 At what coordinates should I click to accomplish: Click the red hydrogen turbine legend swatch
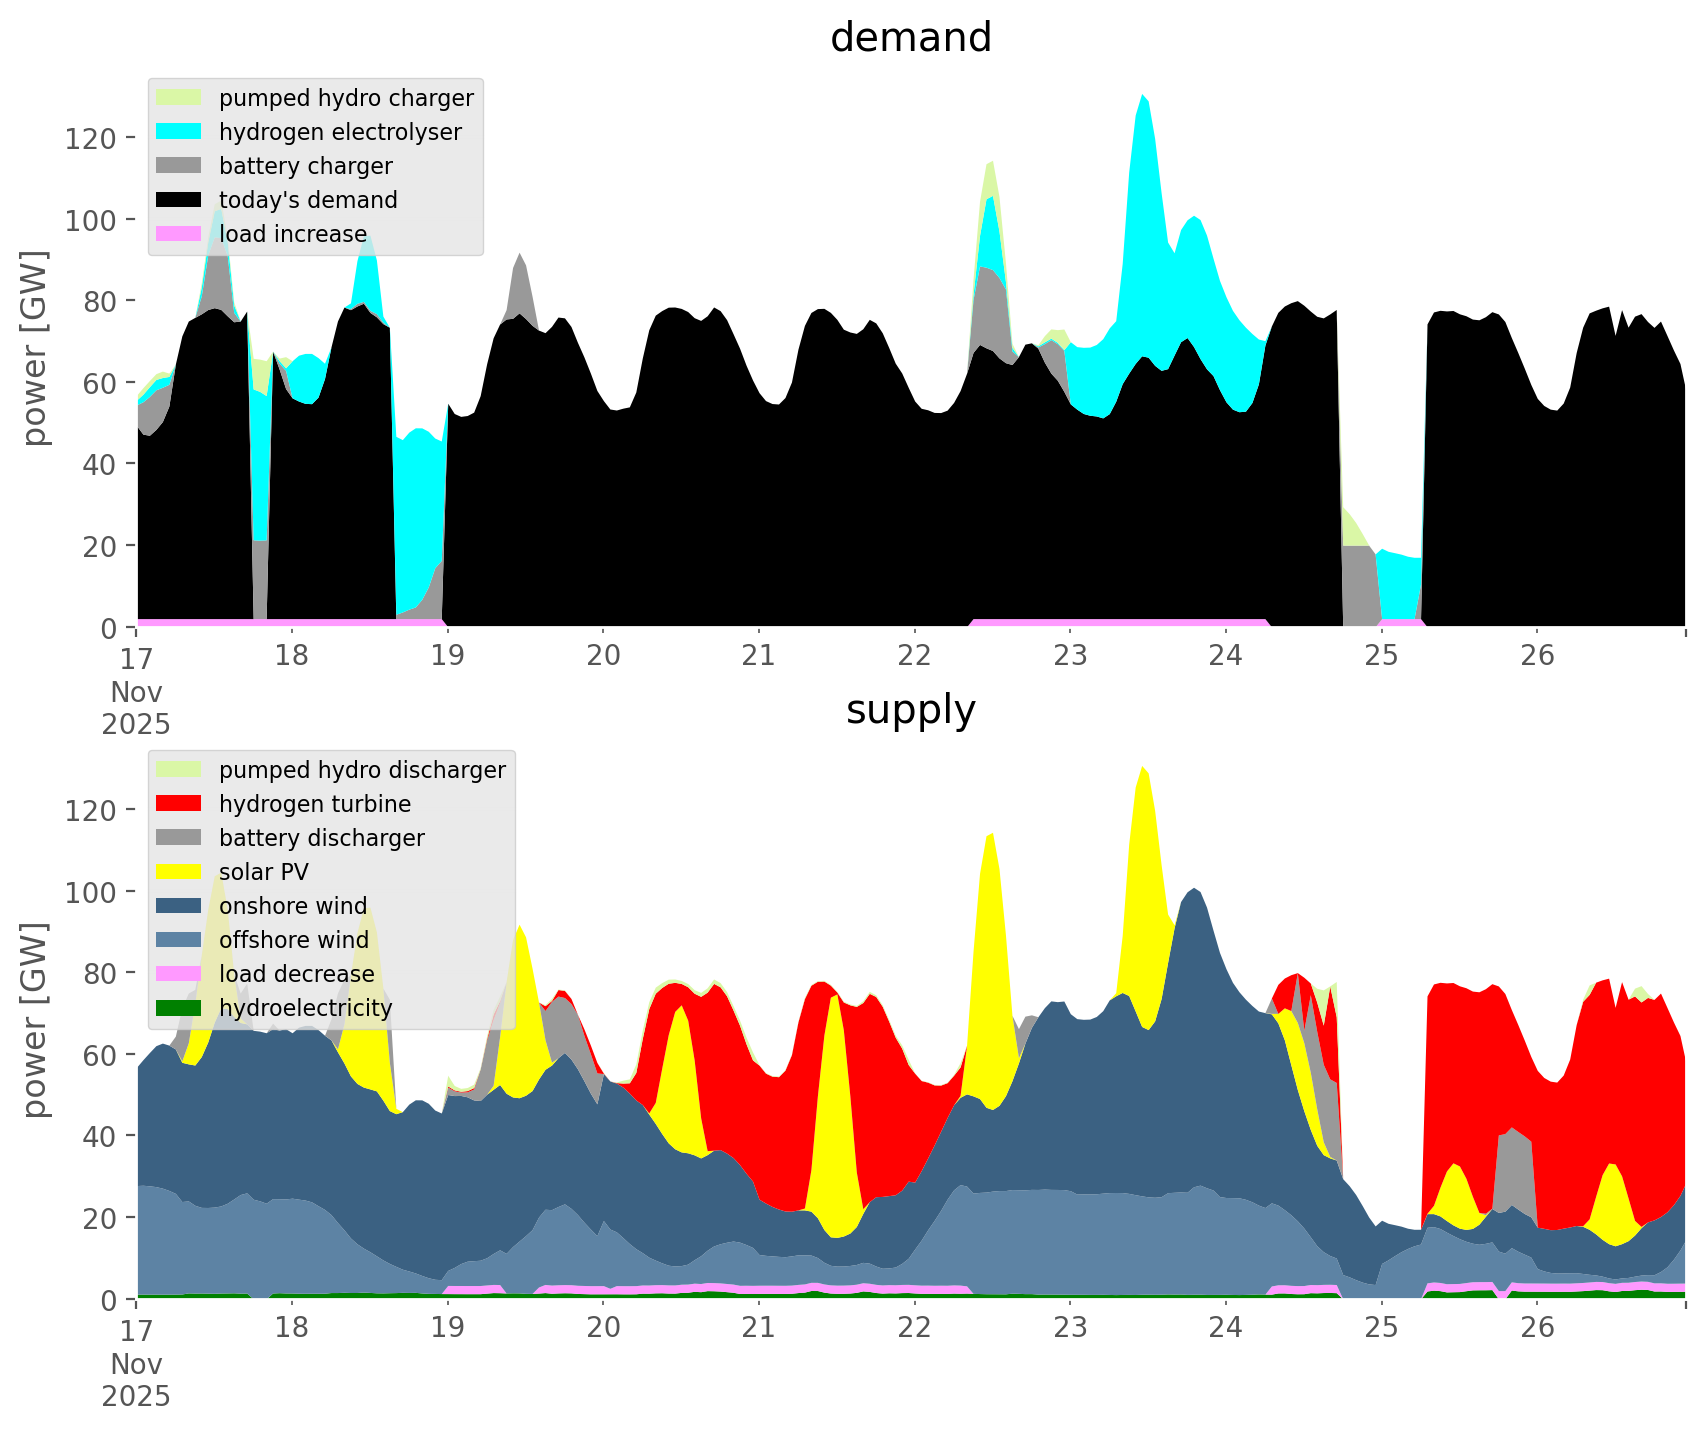point(179,804)
